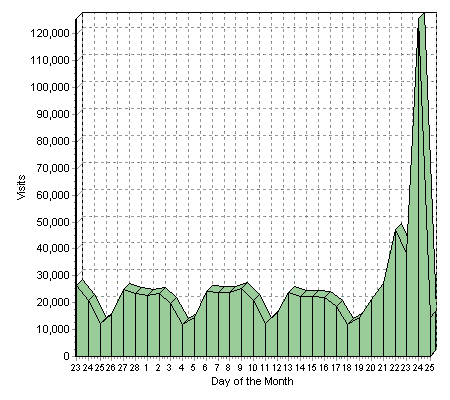This screenshot has width=450, height=400.
Task: Click the 100,000 y-axis label
Action: pyautogui.click(x=50, y=87)
